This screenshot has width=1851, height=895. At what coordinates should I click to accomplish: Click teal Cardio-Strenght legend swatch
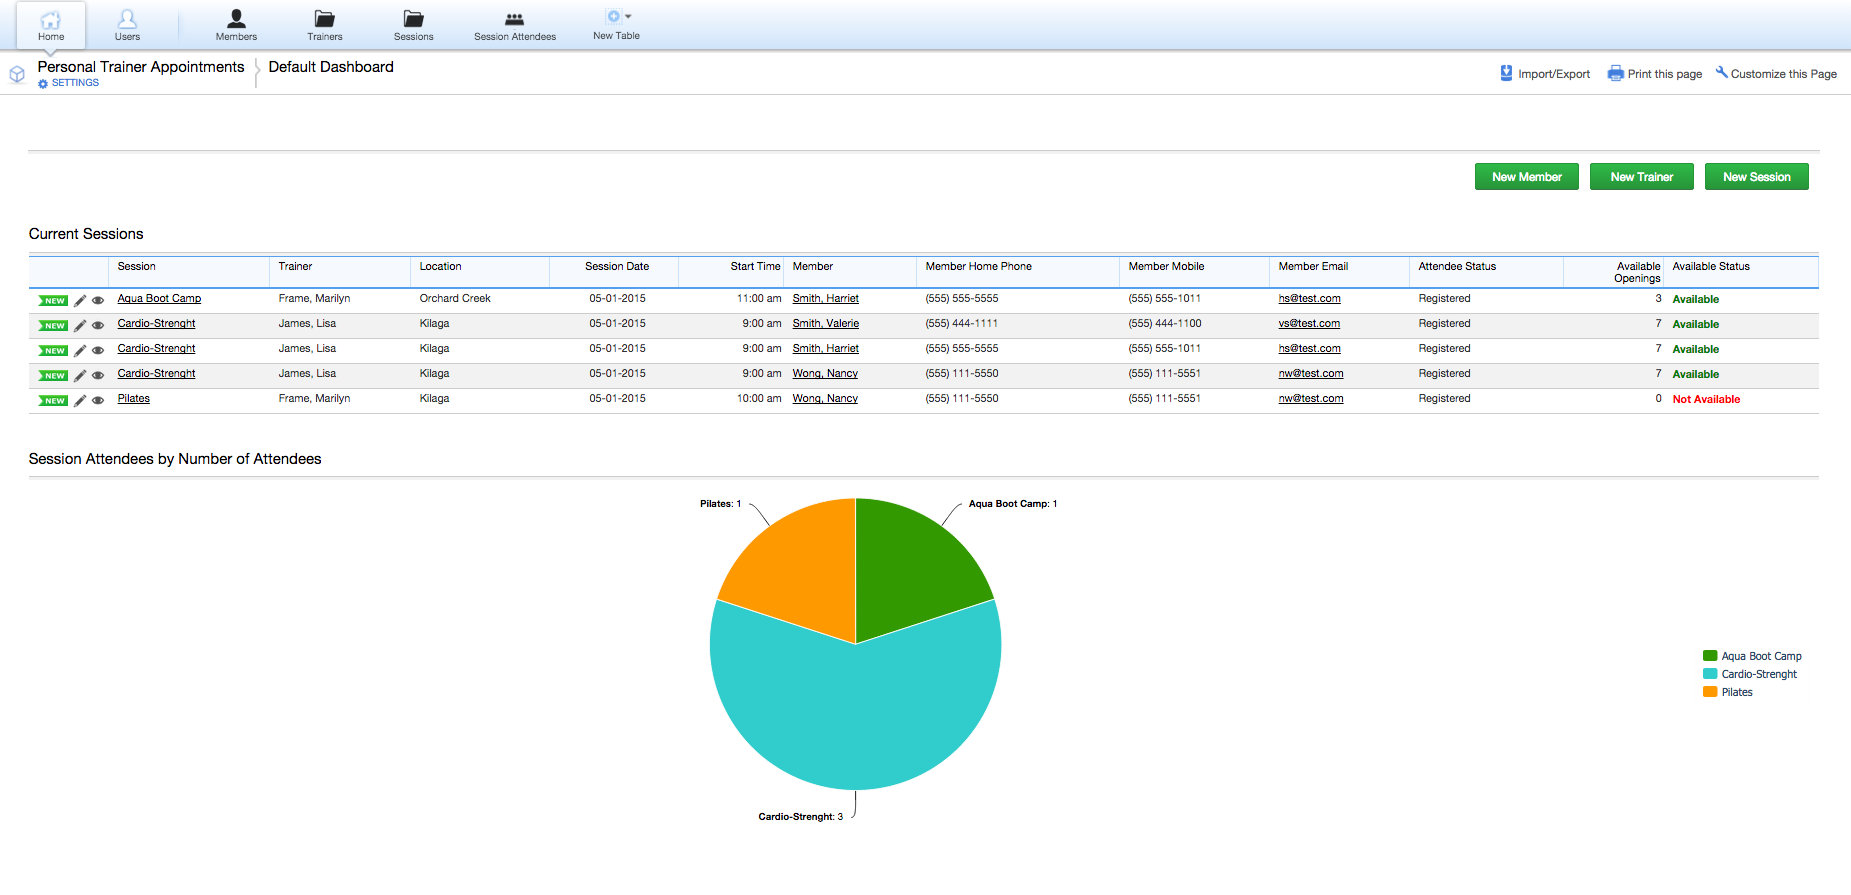pos(1709,674)
